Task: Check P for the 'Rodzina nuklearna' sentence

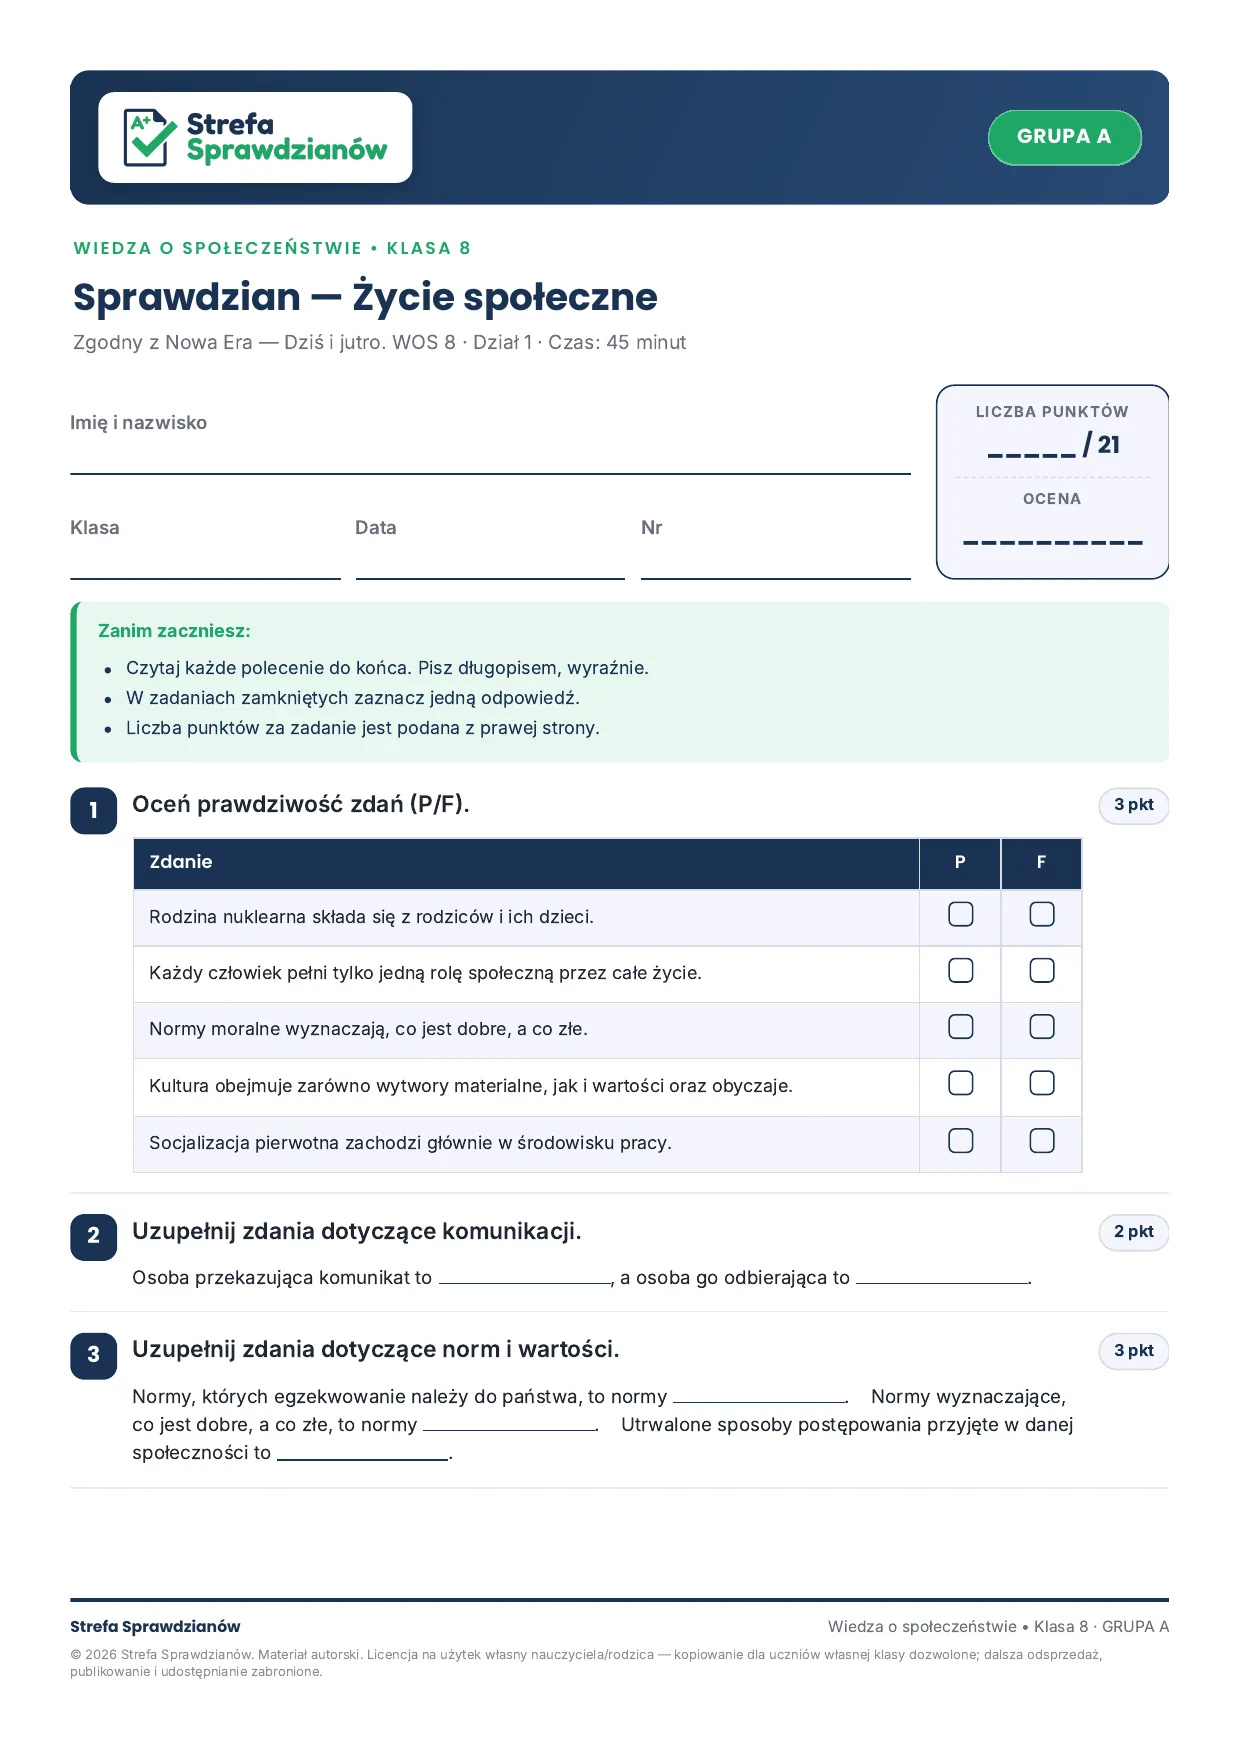Action: pyautogui.click(x=961, y=914)
